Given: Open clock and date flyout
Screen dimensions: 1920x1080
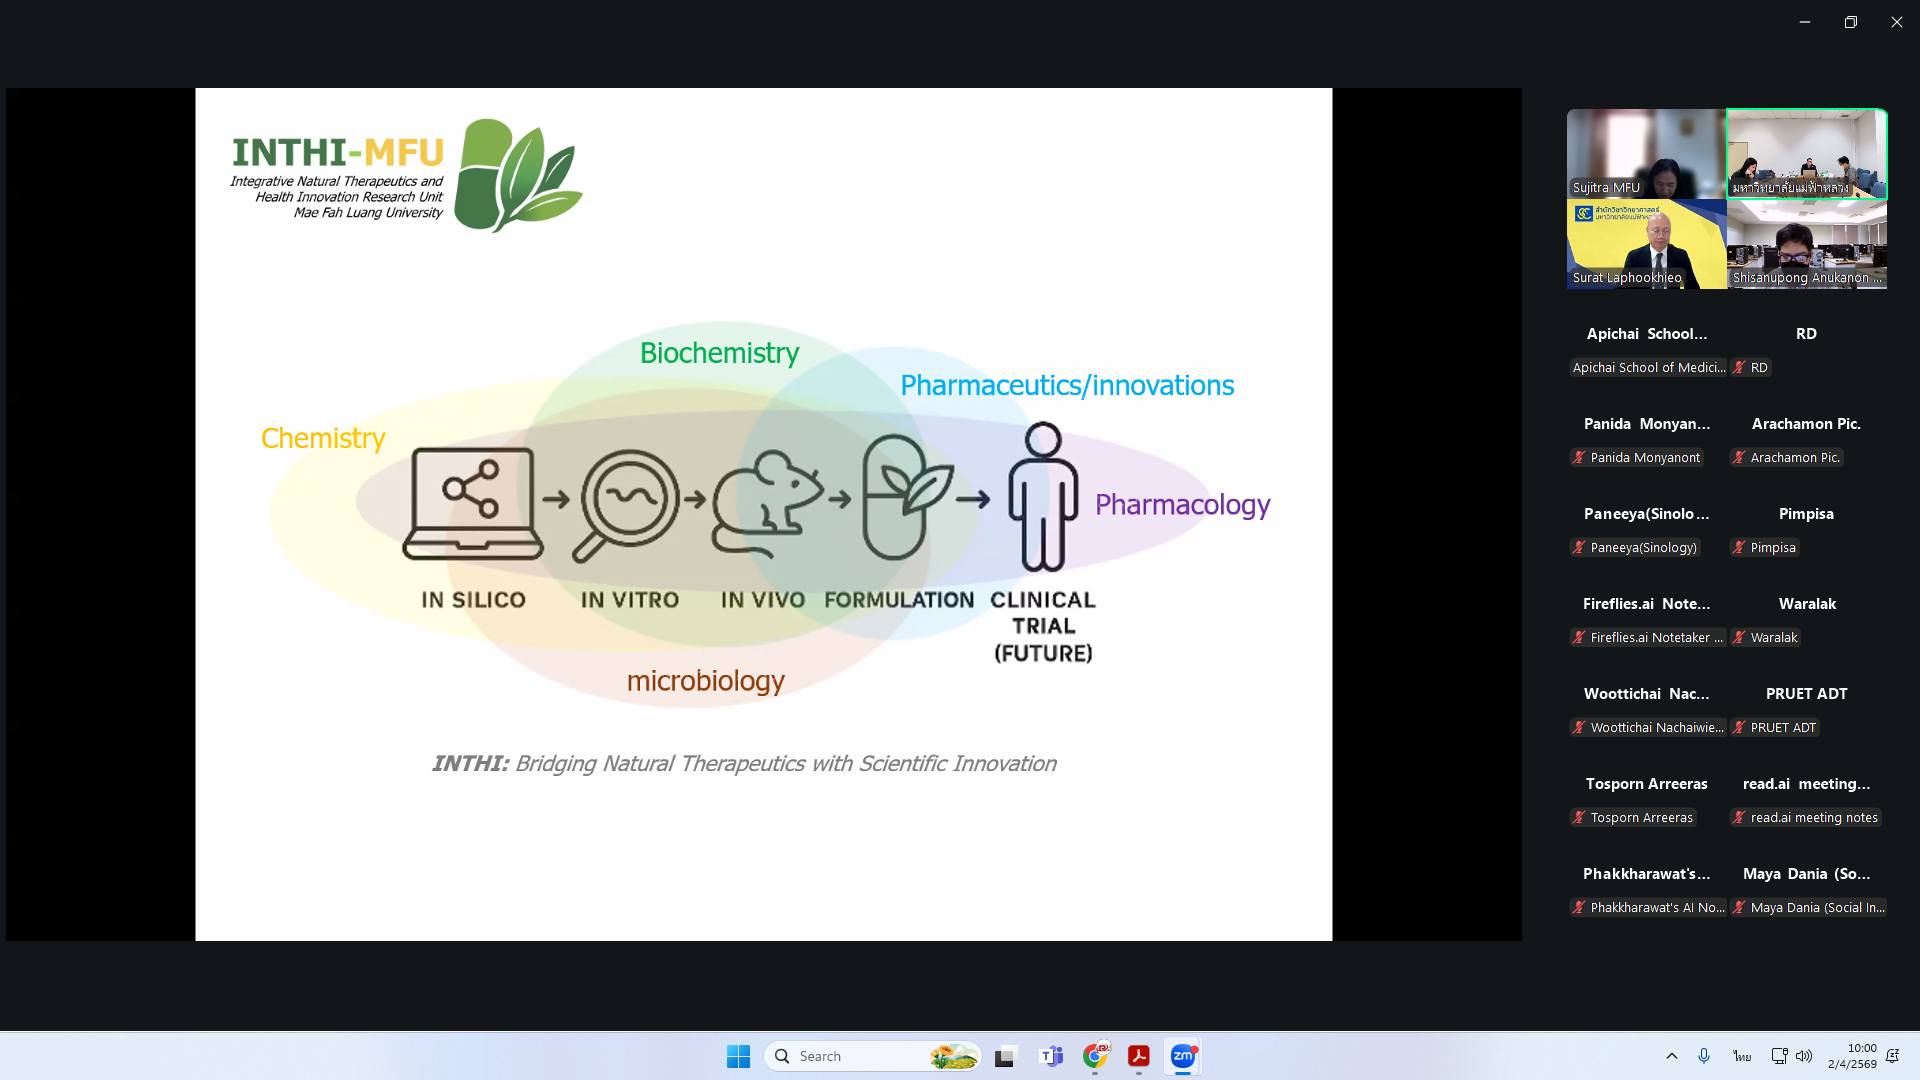Looking at the screenshot, I should (1852, 1056).
